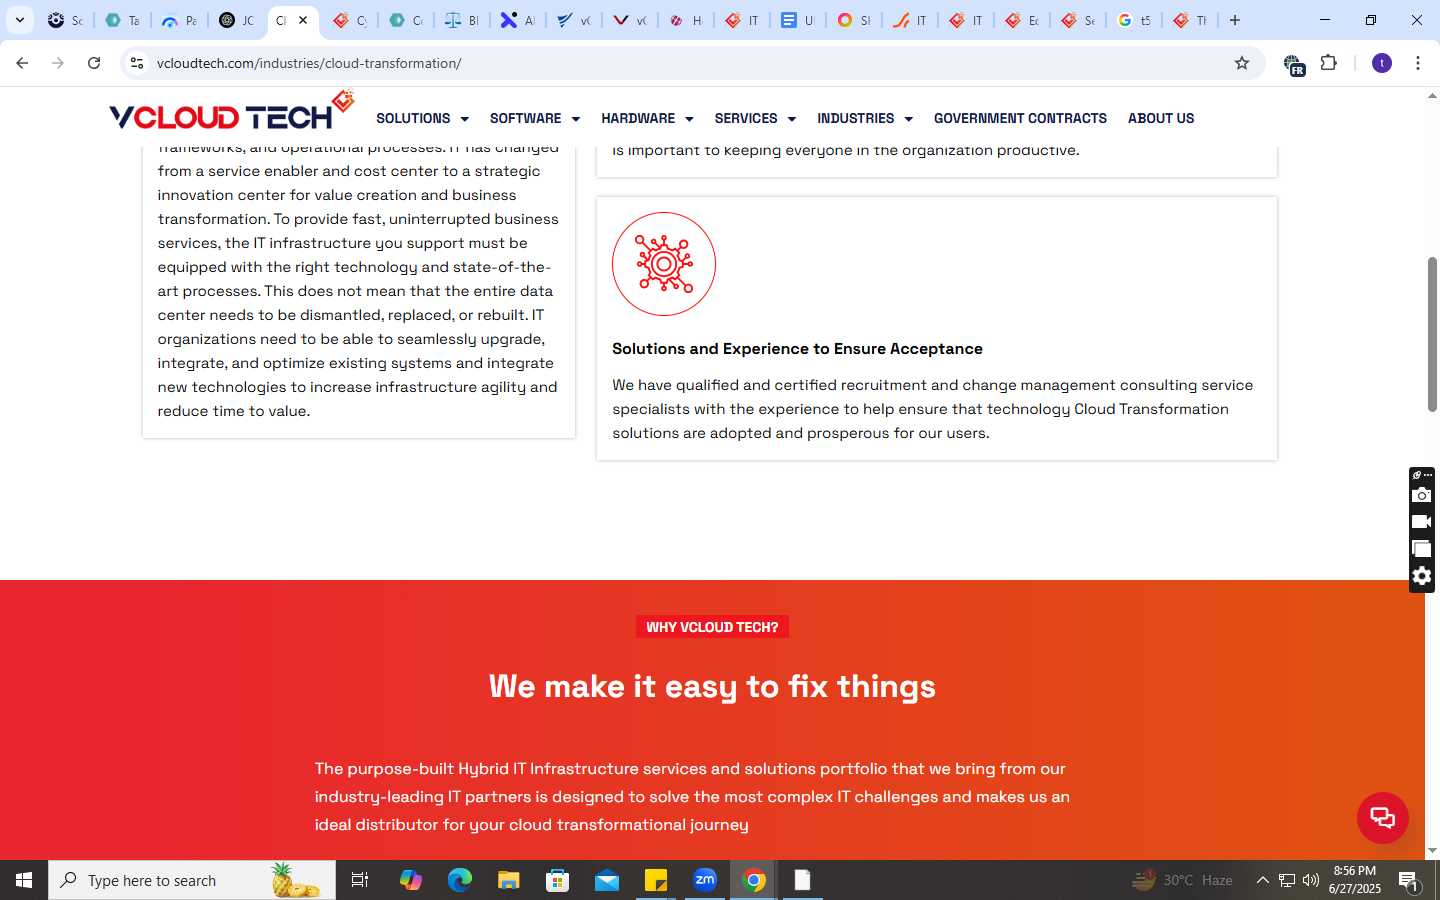Image resolution: width=1440 pixels, height=900 pixels.
Task: Open the gear settings in side toolbar
Action: 1421,576
